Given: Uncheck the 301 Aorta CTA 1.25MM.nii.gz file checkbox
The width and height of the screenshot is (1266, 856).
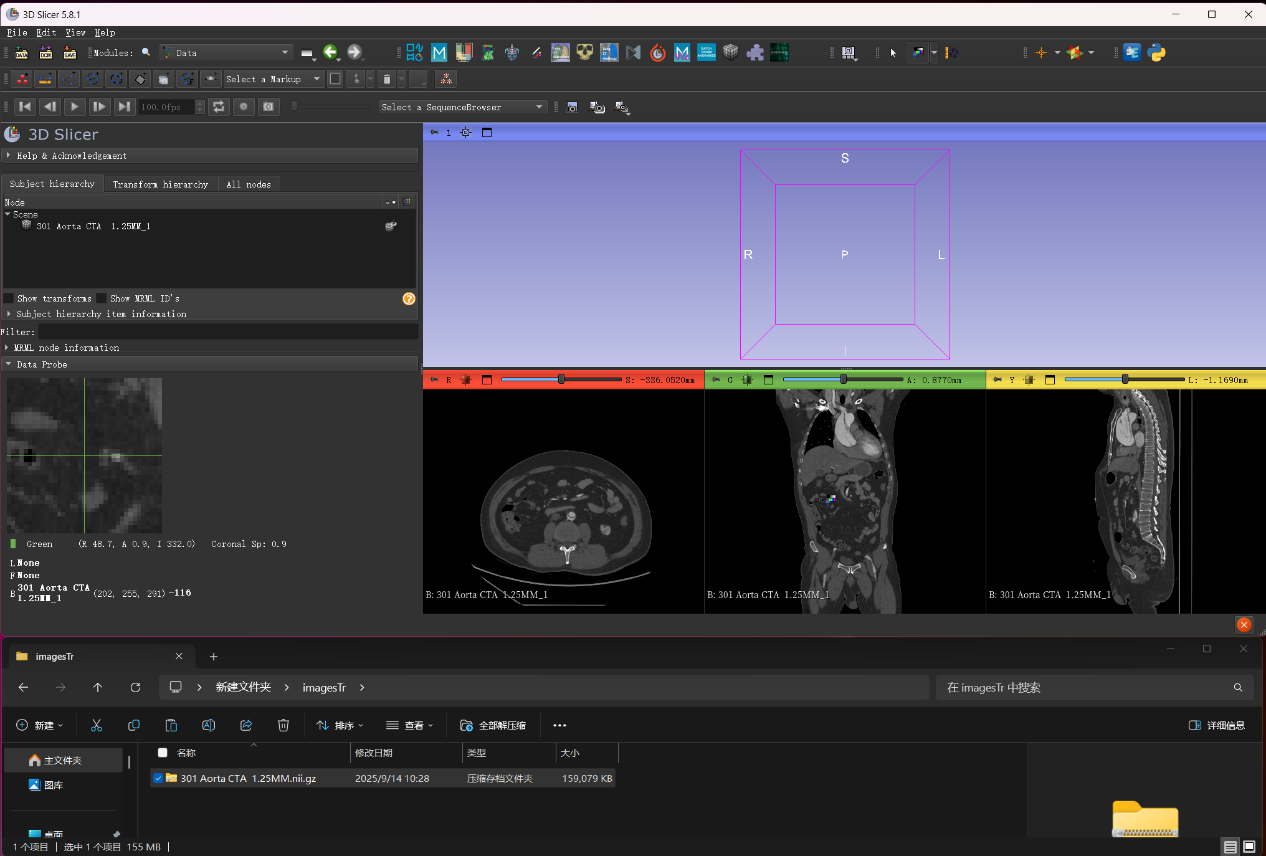Looking at the screenshot, I should coord(158,778).
